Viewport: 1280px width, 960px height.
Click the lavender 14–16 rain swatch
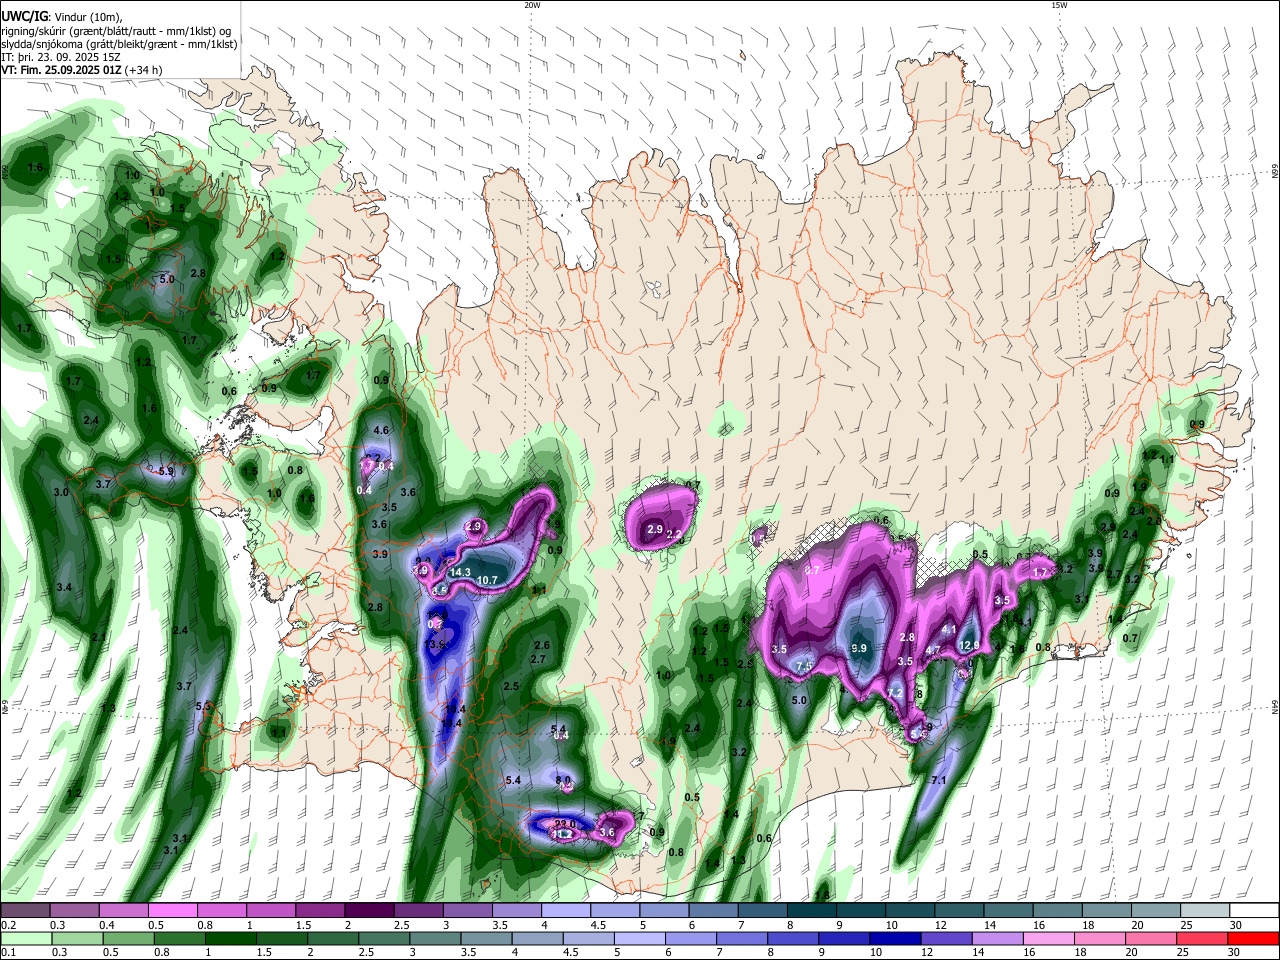tap(997, 938)
